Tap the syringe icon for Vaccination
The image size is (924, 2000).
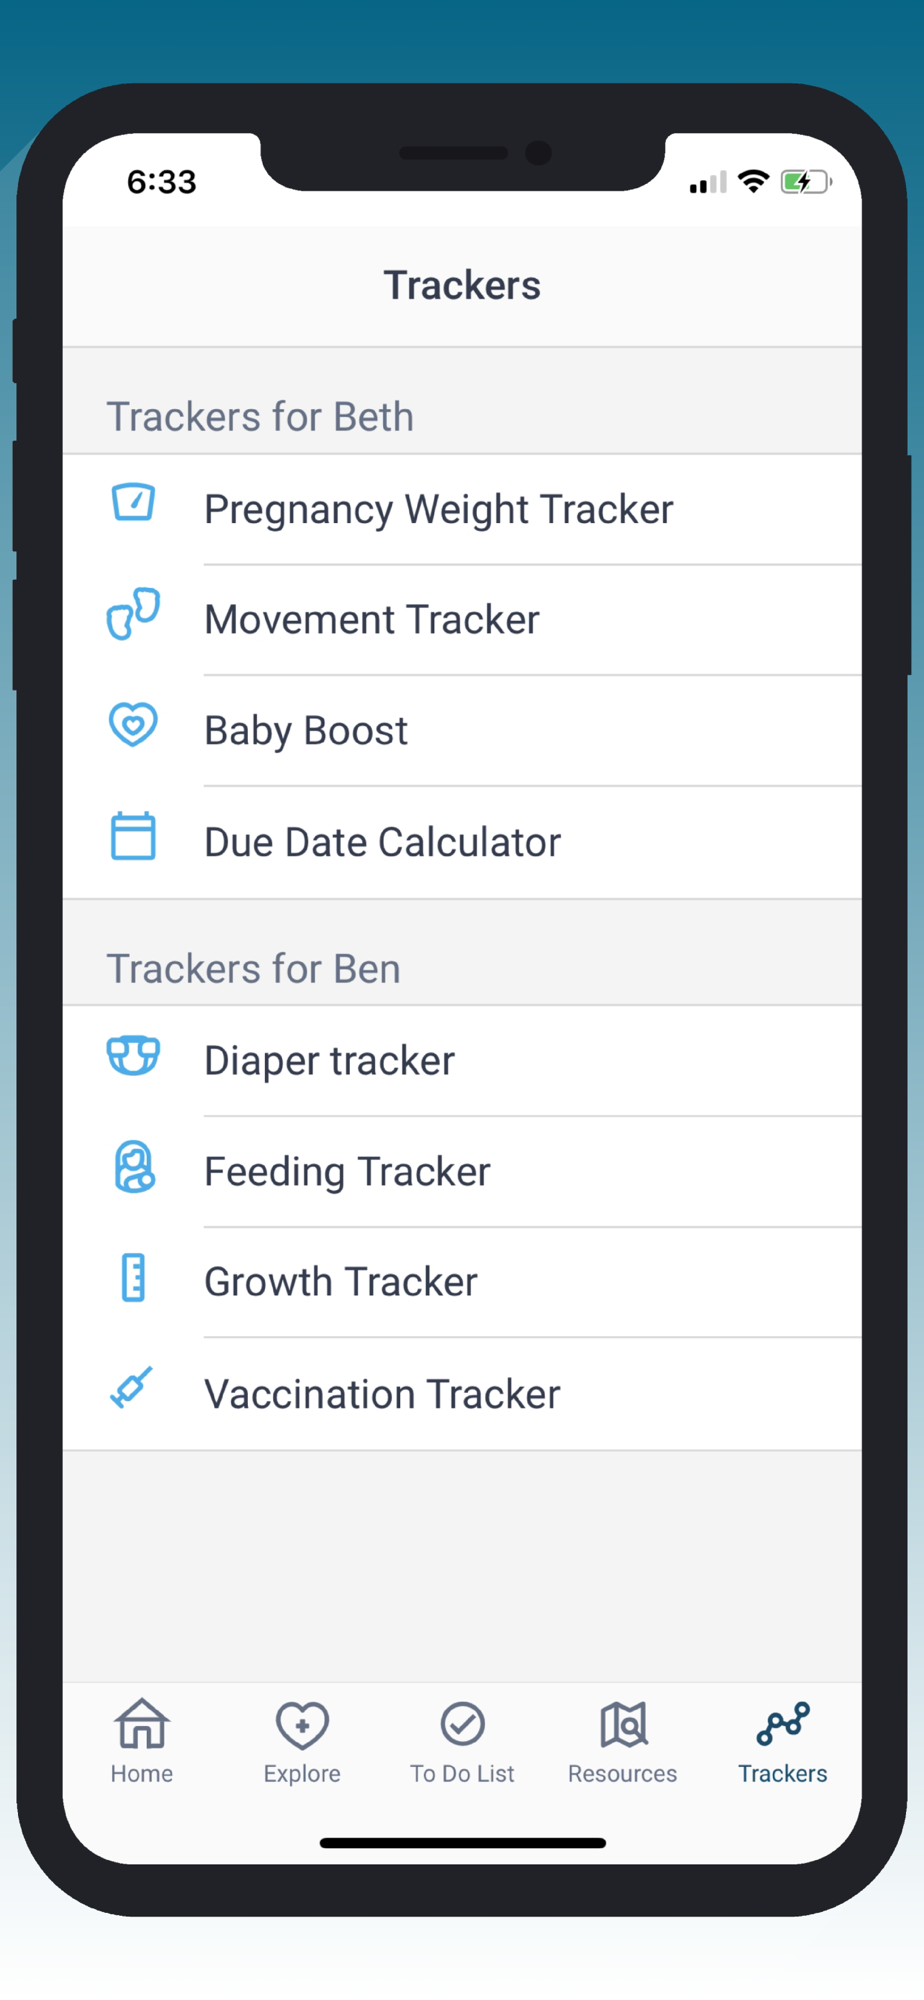(132, 1388)
